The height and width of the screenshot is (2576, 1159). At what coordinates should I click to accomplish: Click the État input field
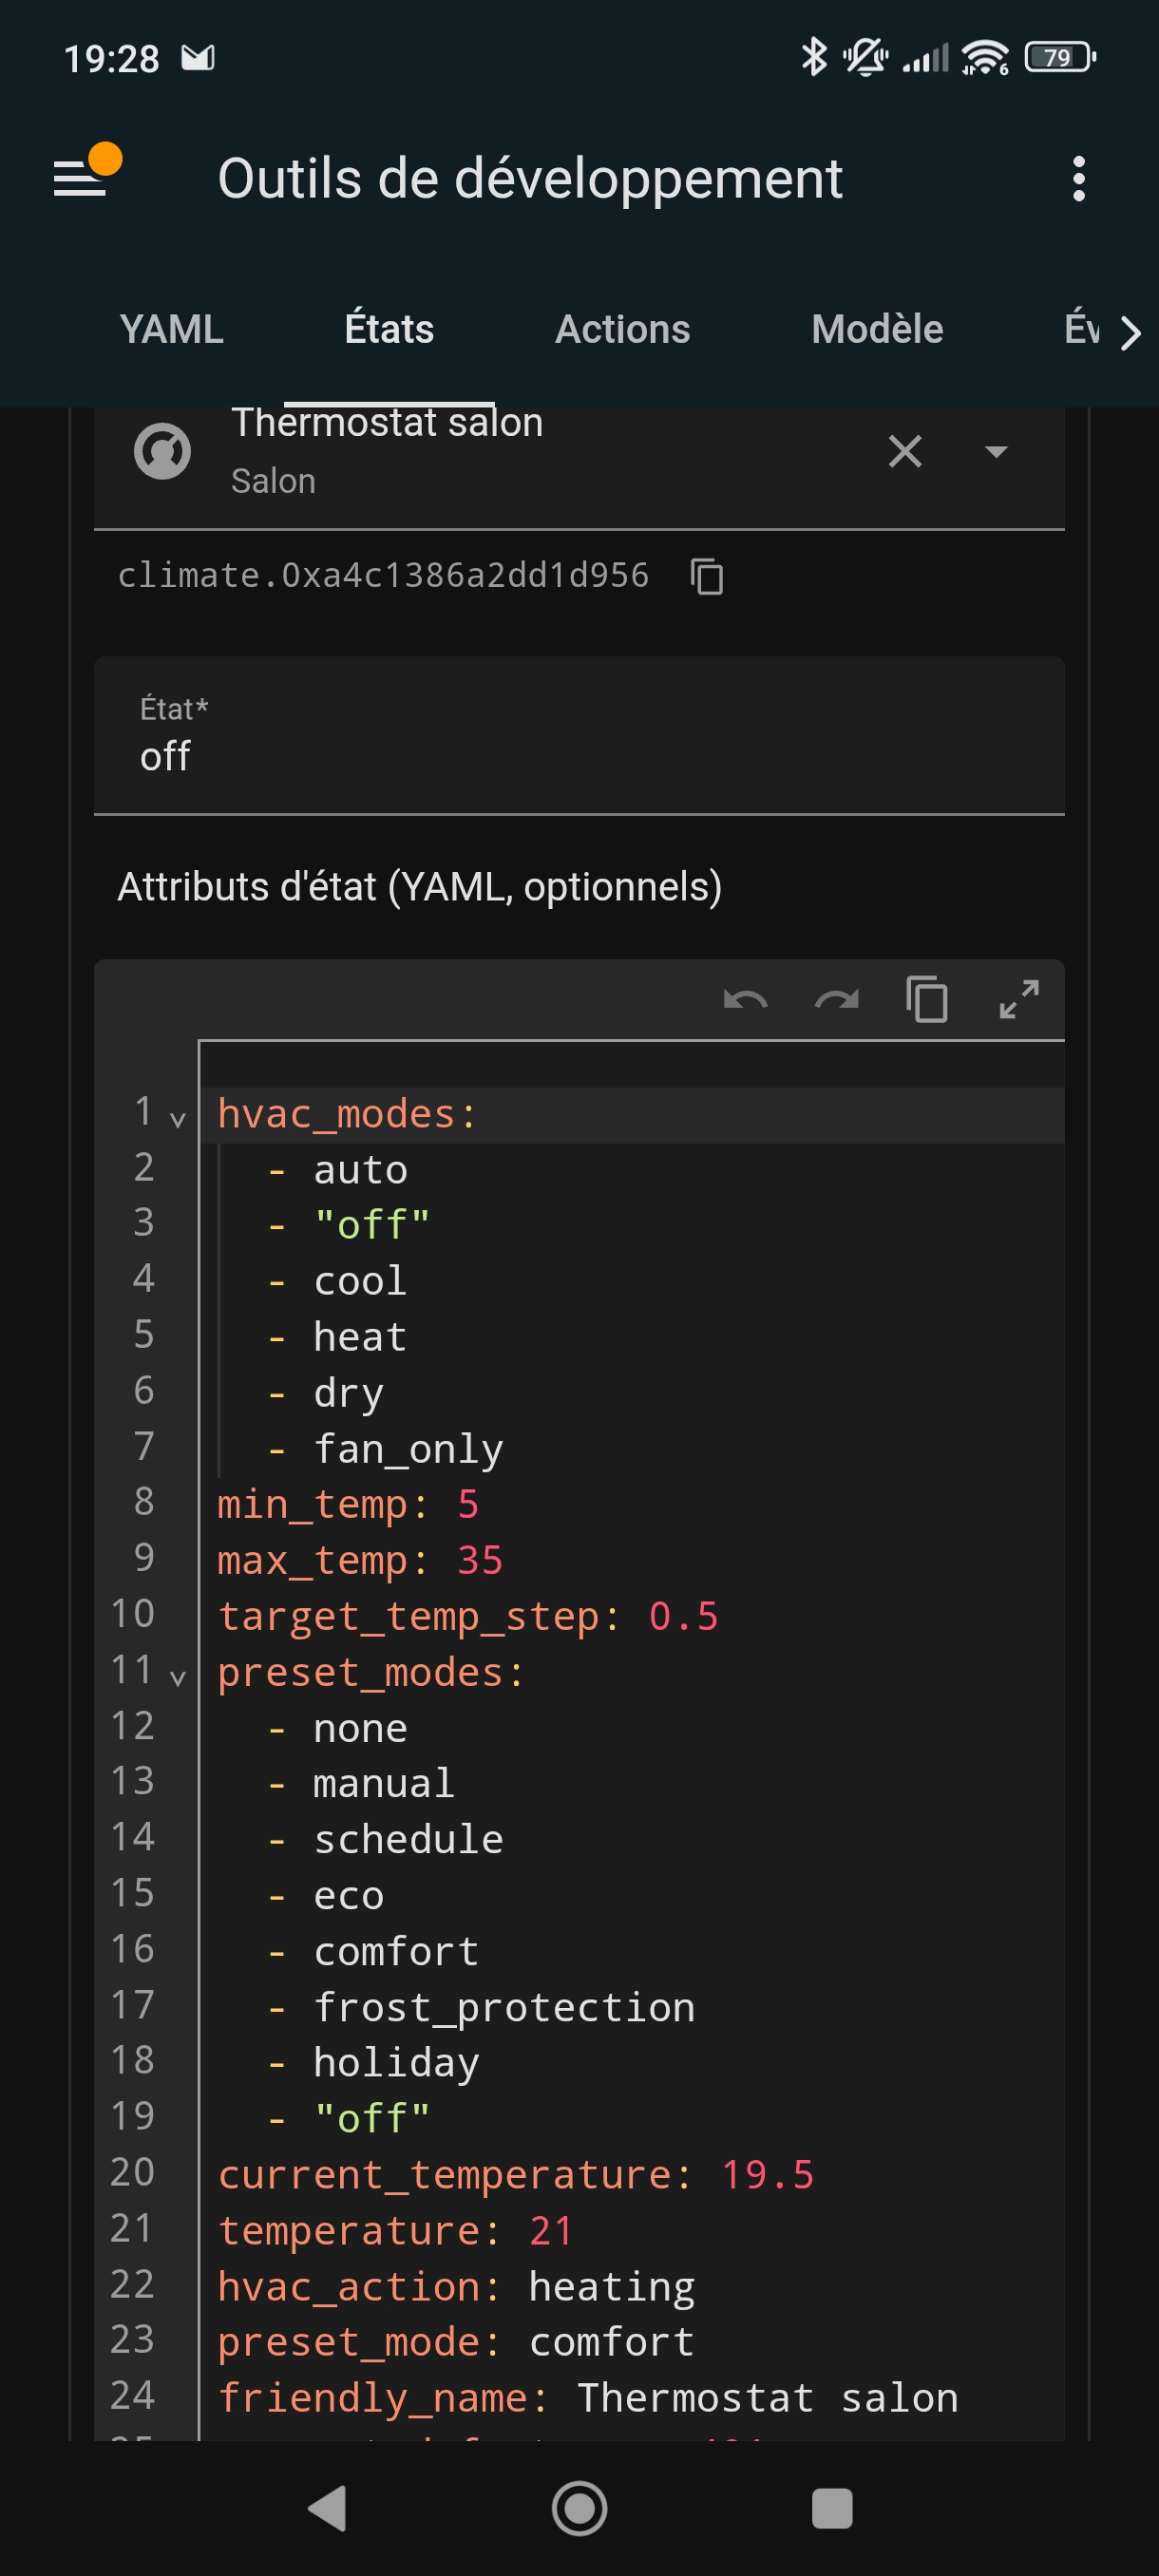click(578, 738)
